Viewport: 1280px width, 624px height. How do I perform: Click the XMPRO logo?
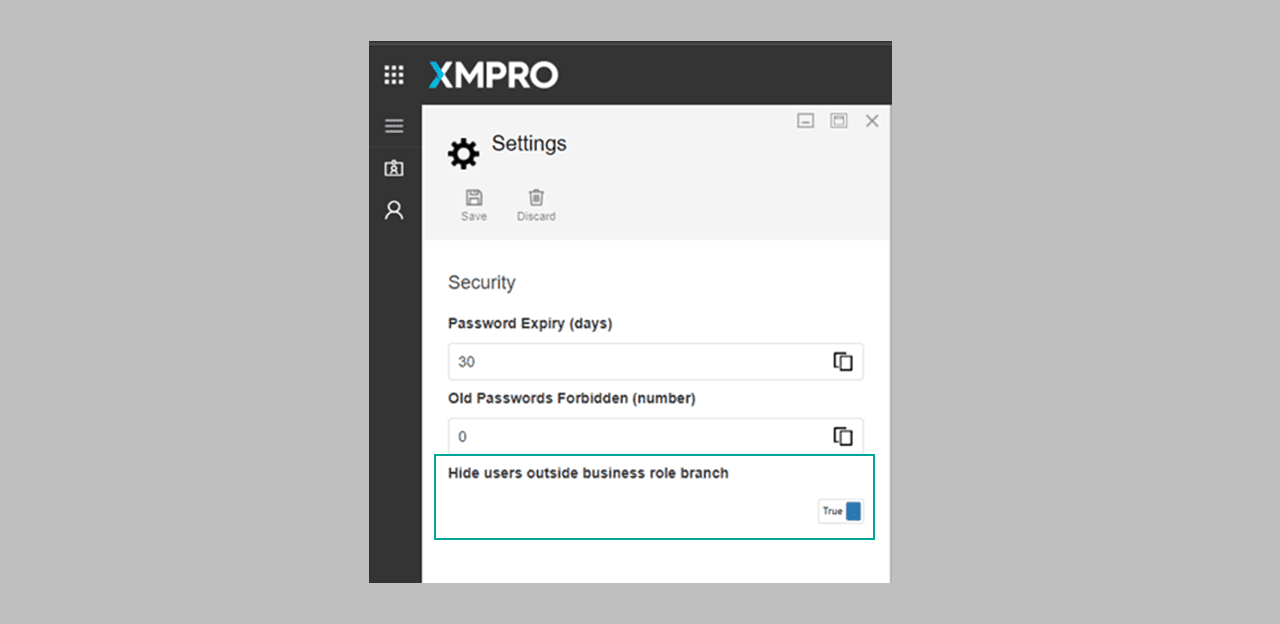coord(492,74)
